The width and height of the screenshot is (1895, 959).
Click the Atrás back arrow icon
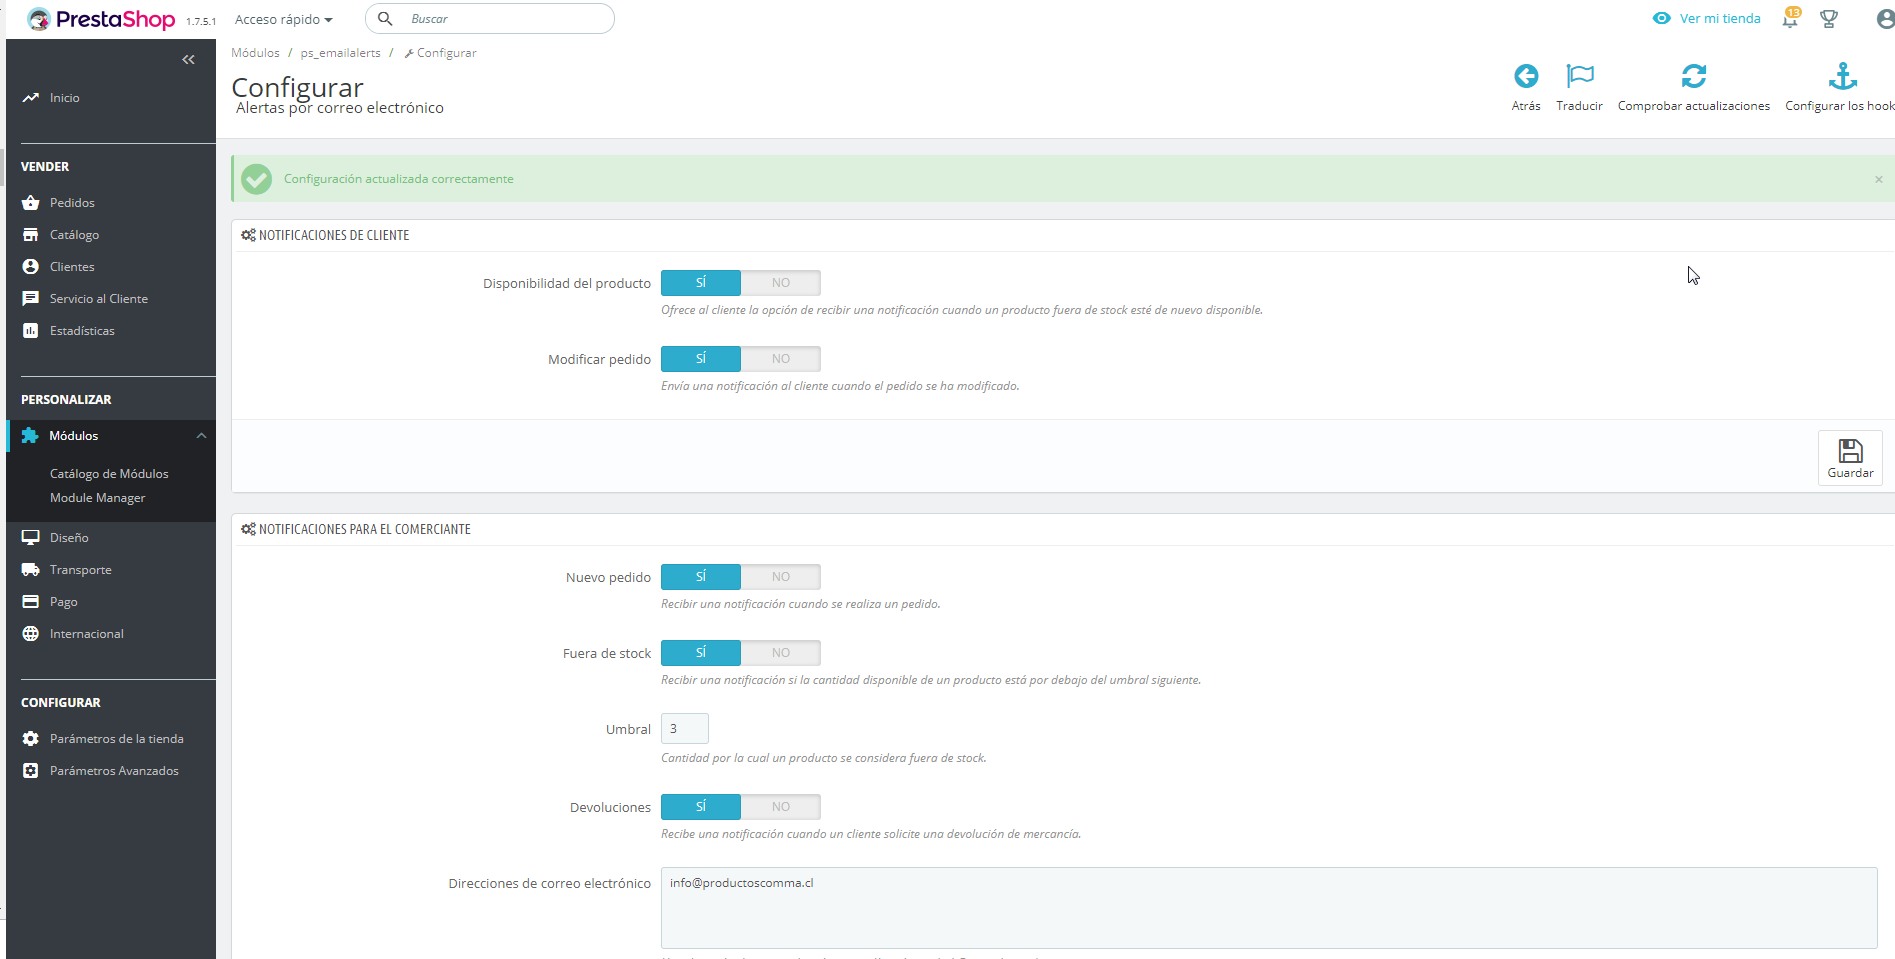[x=1526, y=76]
